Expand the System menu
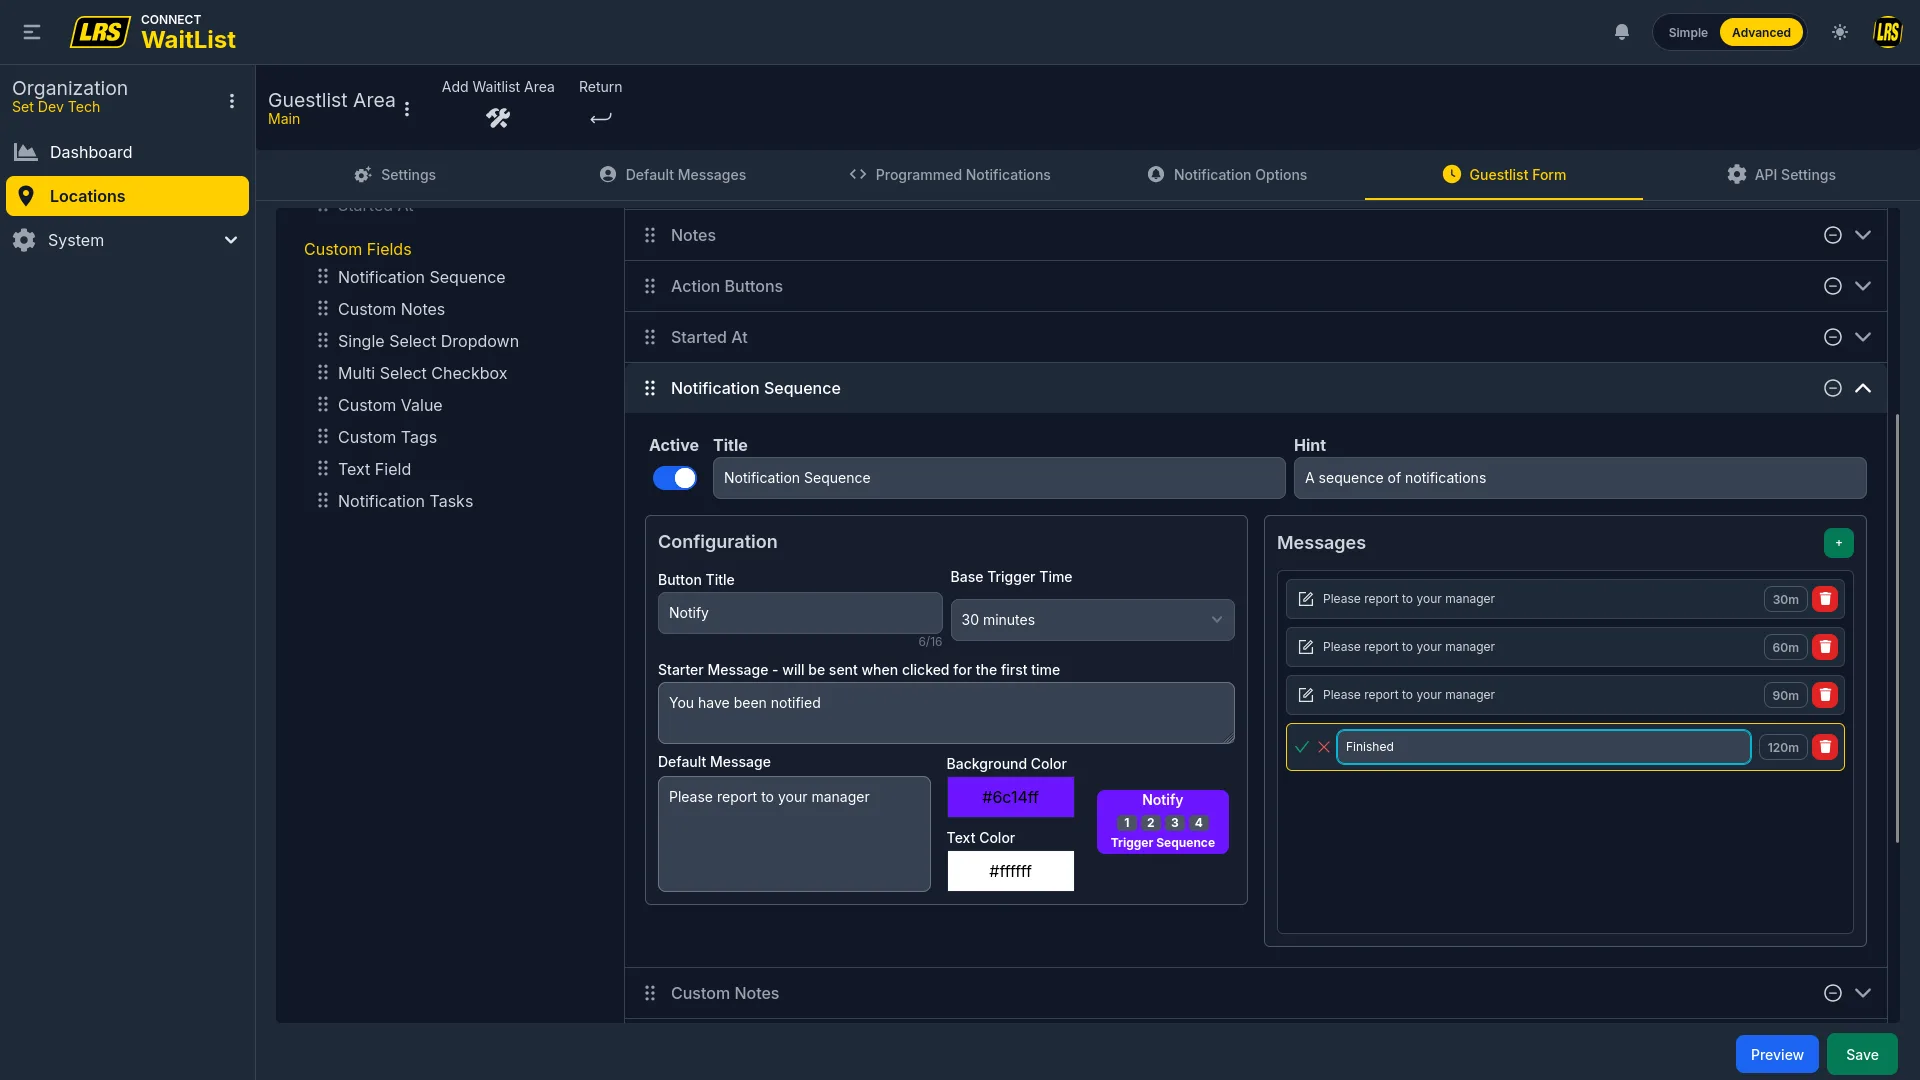 [x=127, y=240]
